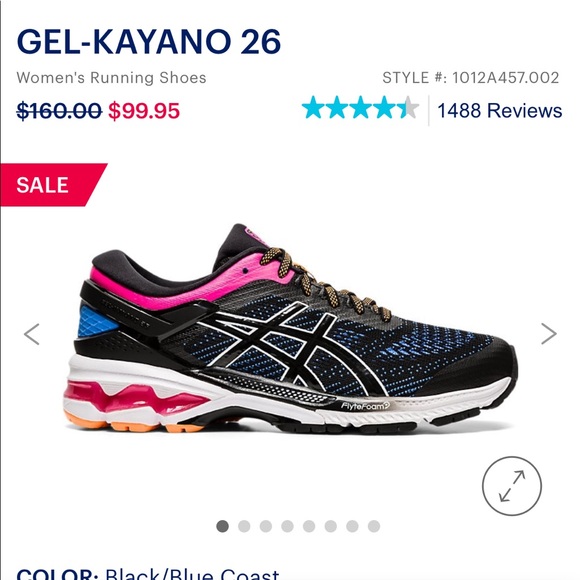The height and width of the screenshot is (580, 580).
Task: Click the GEL-KAYANO 26 product title
Action: click(x=149, y=41)
